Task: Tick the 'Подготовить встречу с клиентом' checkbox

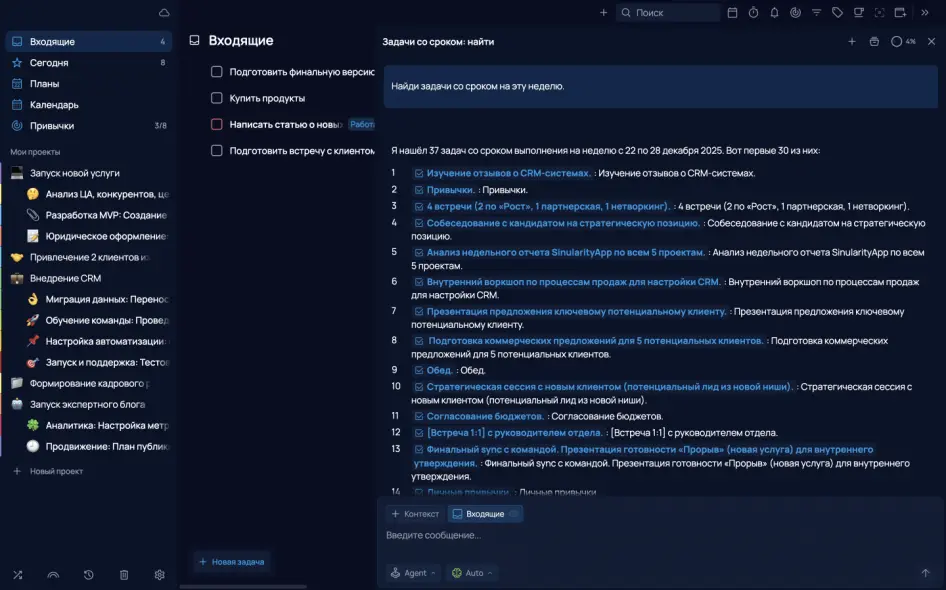Action: click(216, 150)
